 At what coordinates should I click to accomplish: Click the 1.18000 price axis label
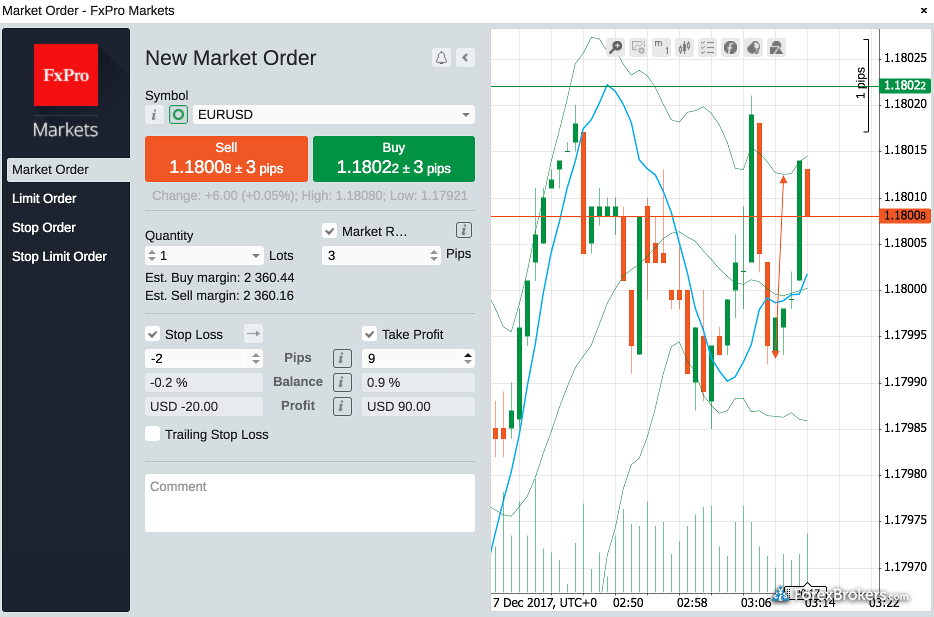click(x=905, y=289)
